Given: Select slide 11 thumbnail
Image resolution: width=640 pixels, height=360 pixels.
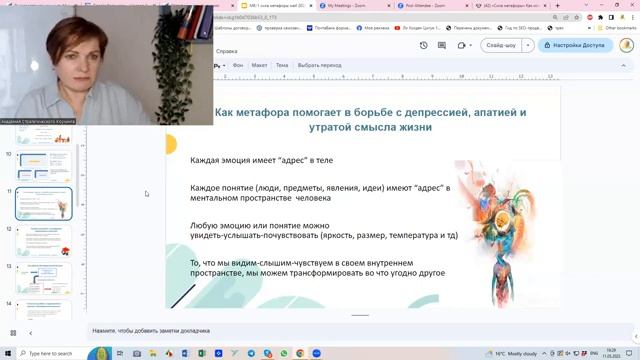Looking at the screenshot, I should pyautogui.click(x=44, y=204).
